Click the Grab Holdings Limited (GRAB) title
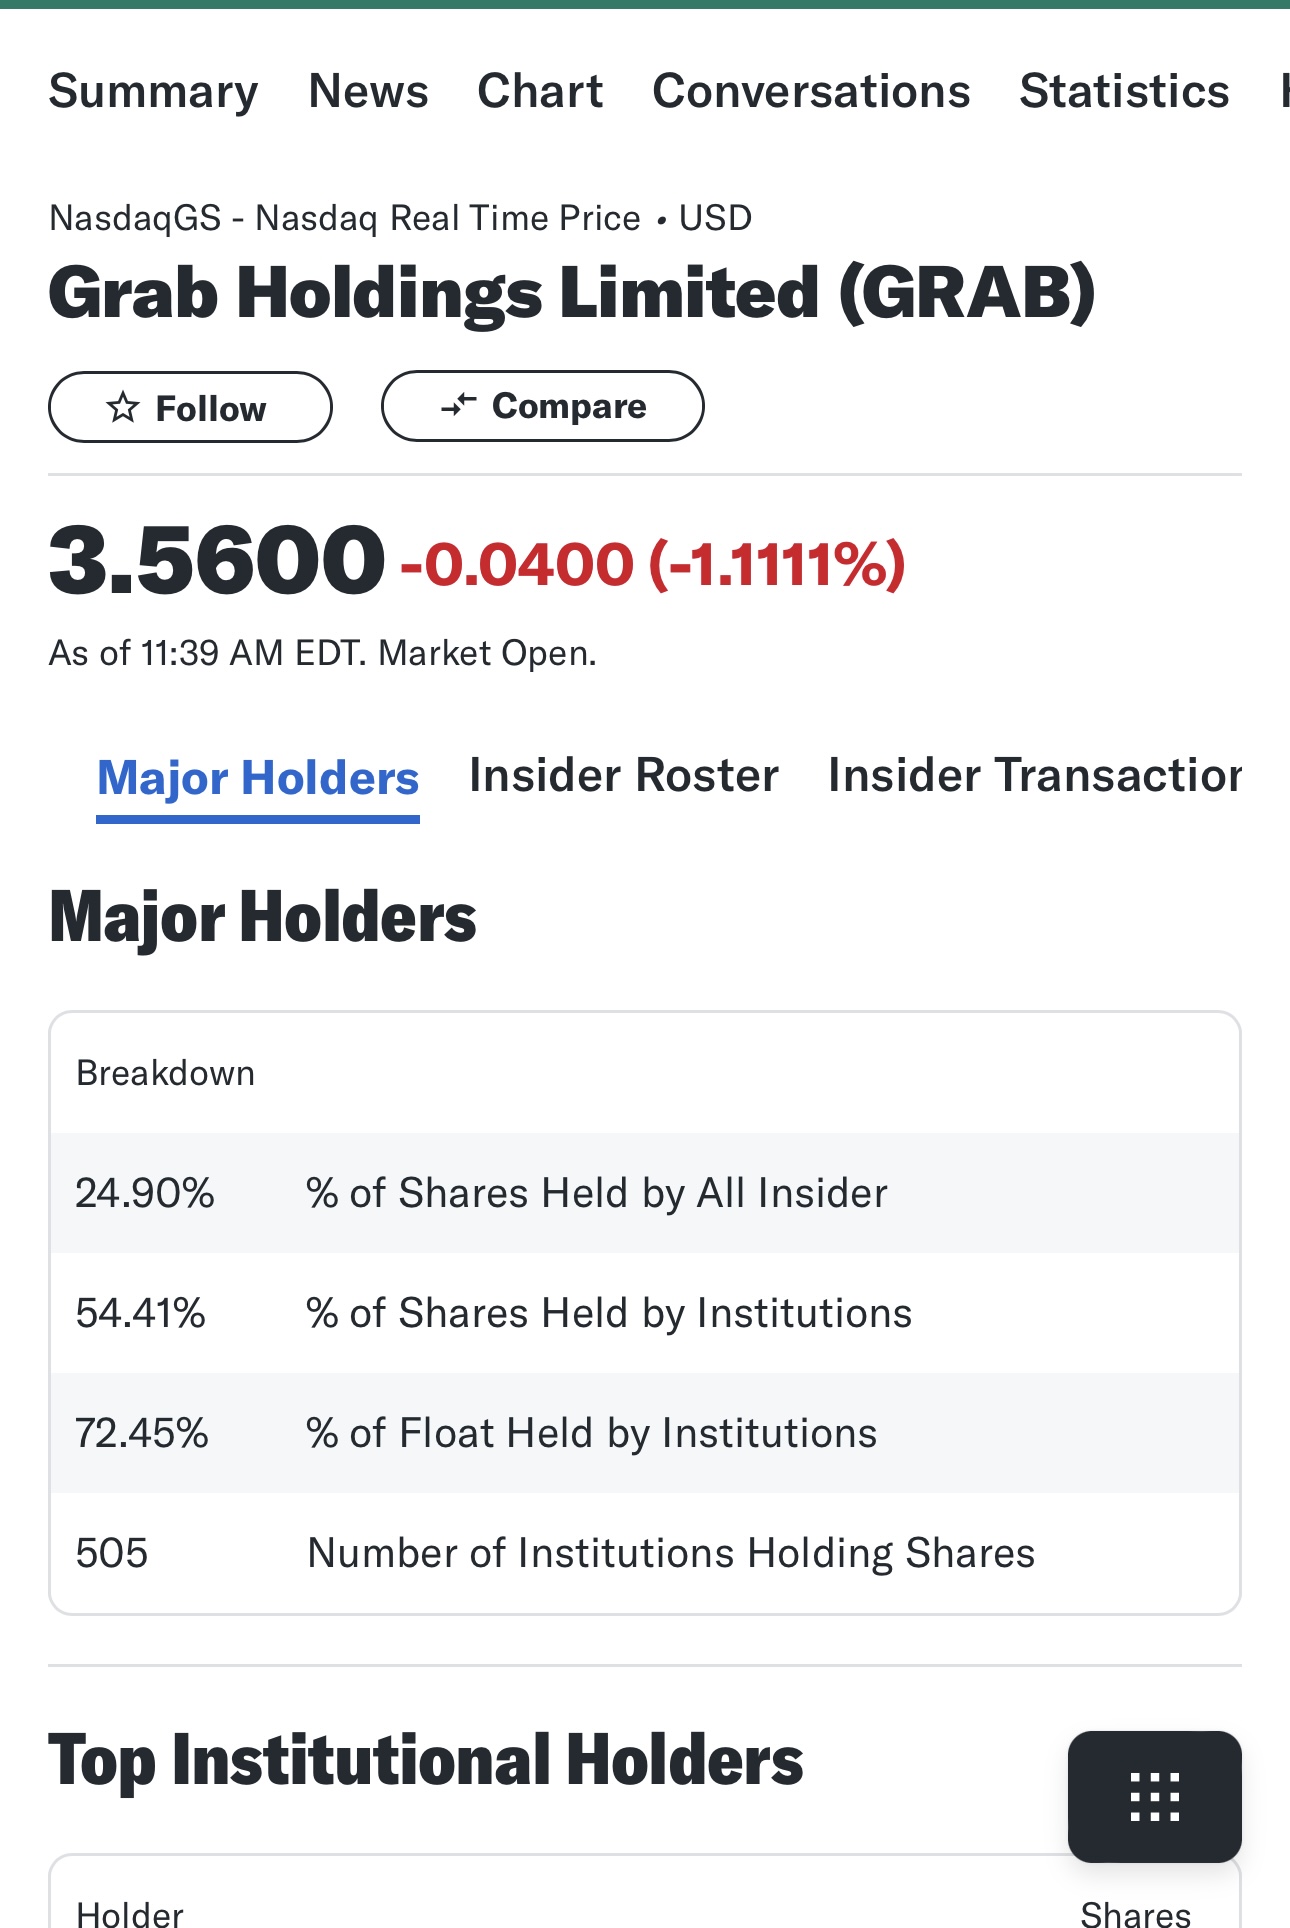The image size is (1290, 1928). 572,294
